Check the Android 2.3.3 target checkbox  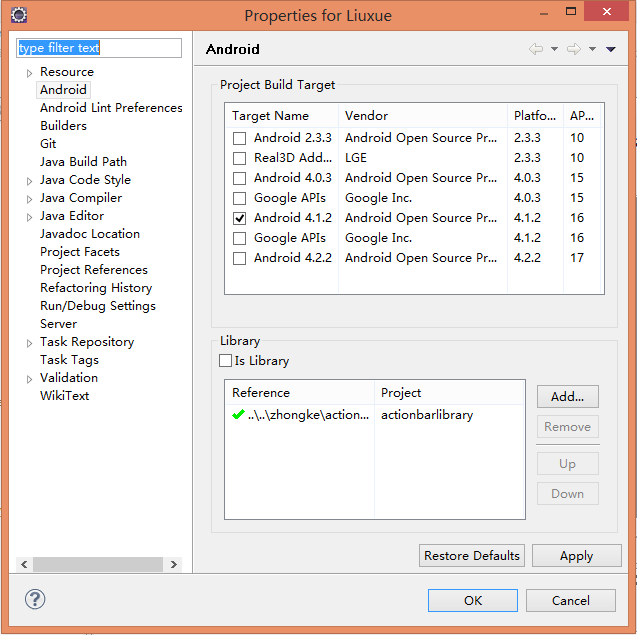pyautogui.click(x=239, y=138)
